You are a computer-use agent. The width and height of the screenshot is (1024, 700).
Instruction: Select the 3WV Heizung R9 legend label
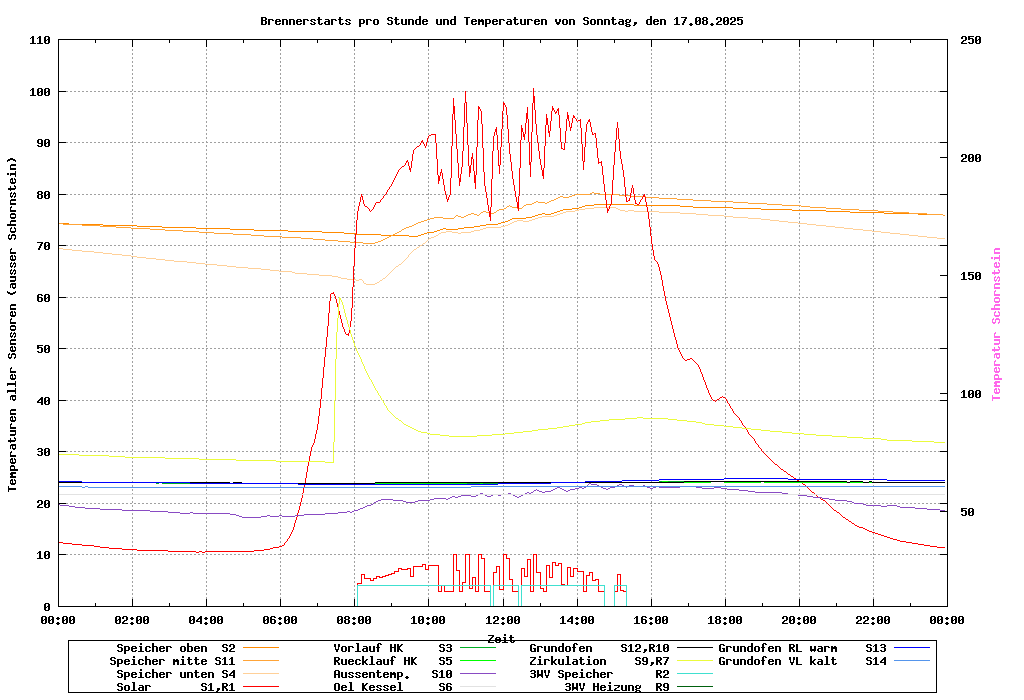point(616,687)
